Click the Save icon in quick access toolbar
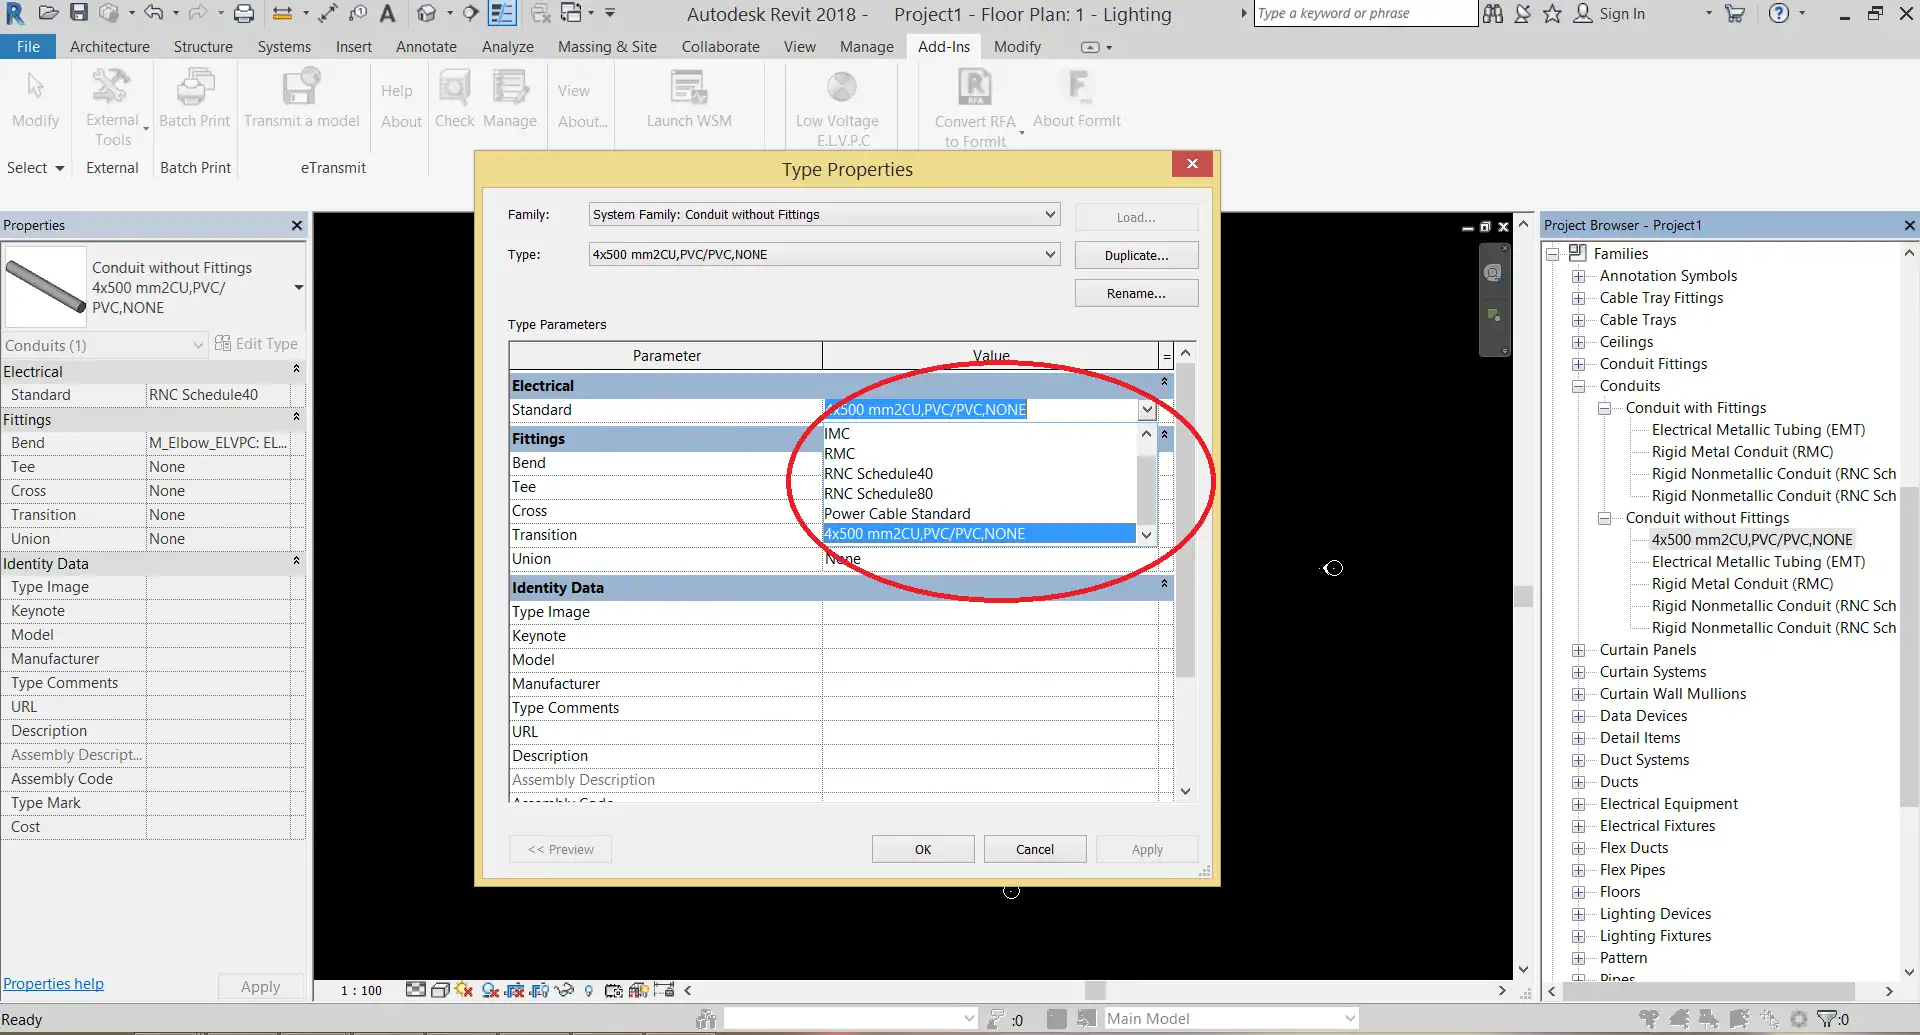 (x=78, y=14)
